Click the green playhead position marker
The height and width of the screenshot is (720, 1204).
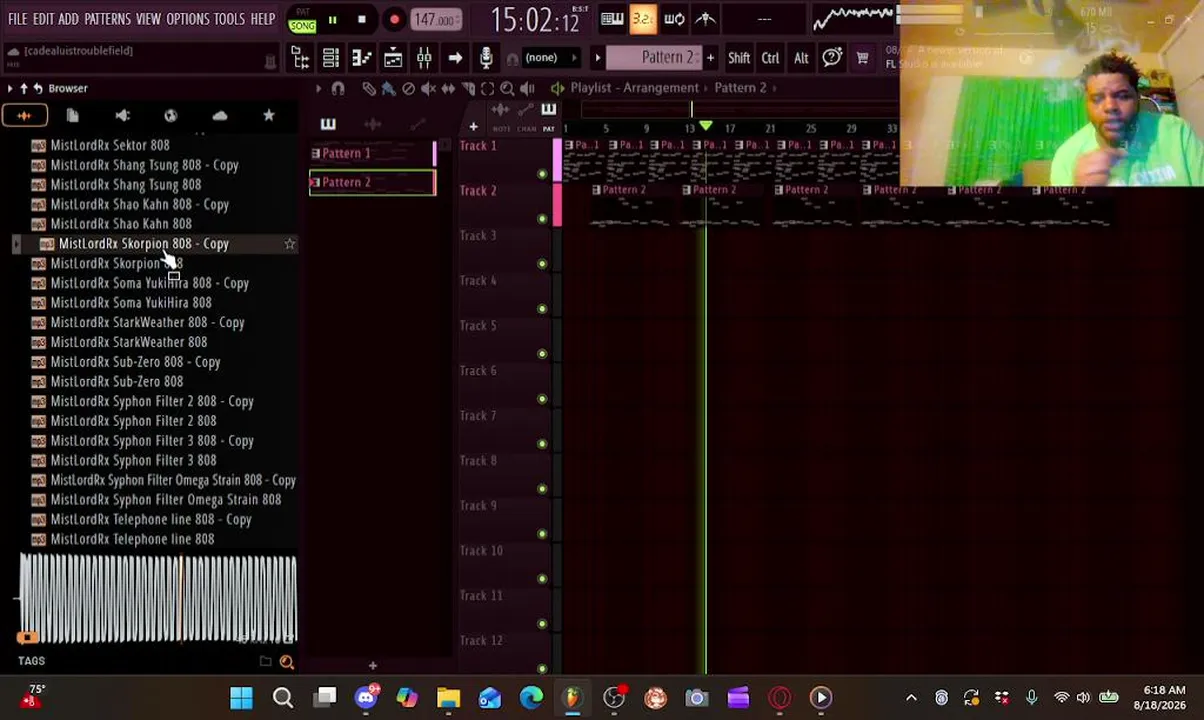pyautogui.click(x=706, y=126)
